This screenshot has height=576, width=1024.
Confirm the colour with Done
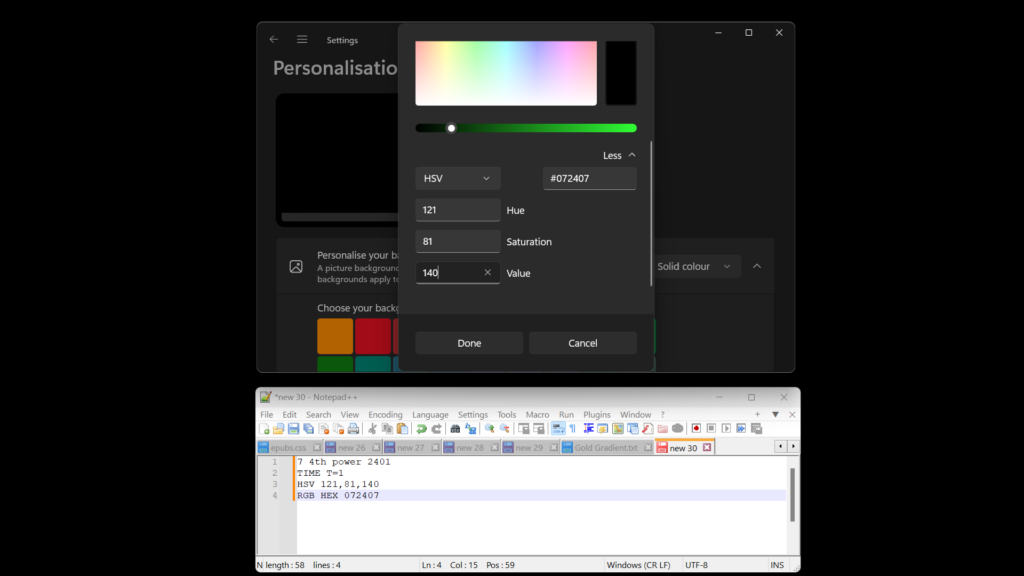pos(469,343)
